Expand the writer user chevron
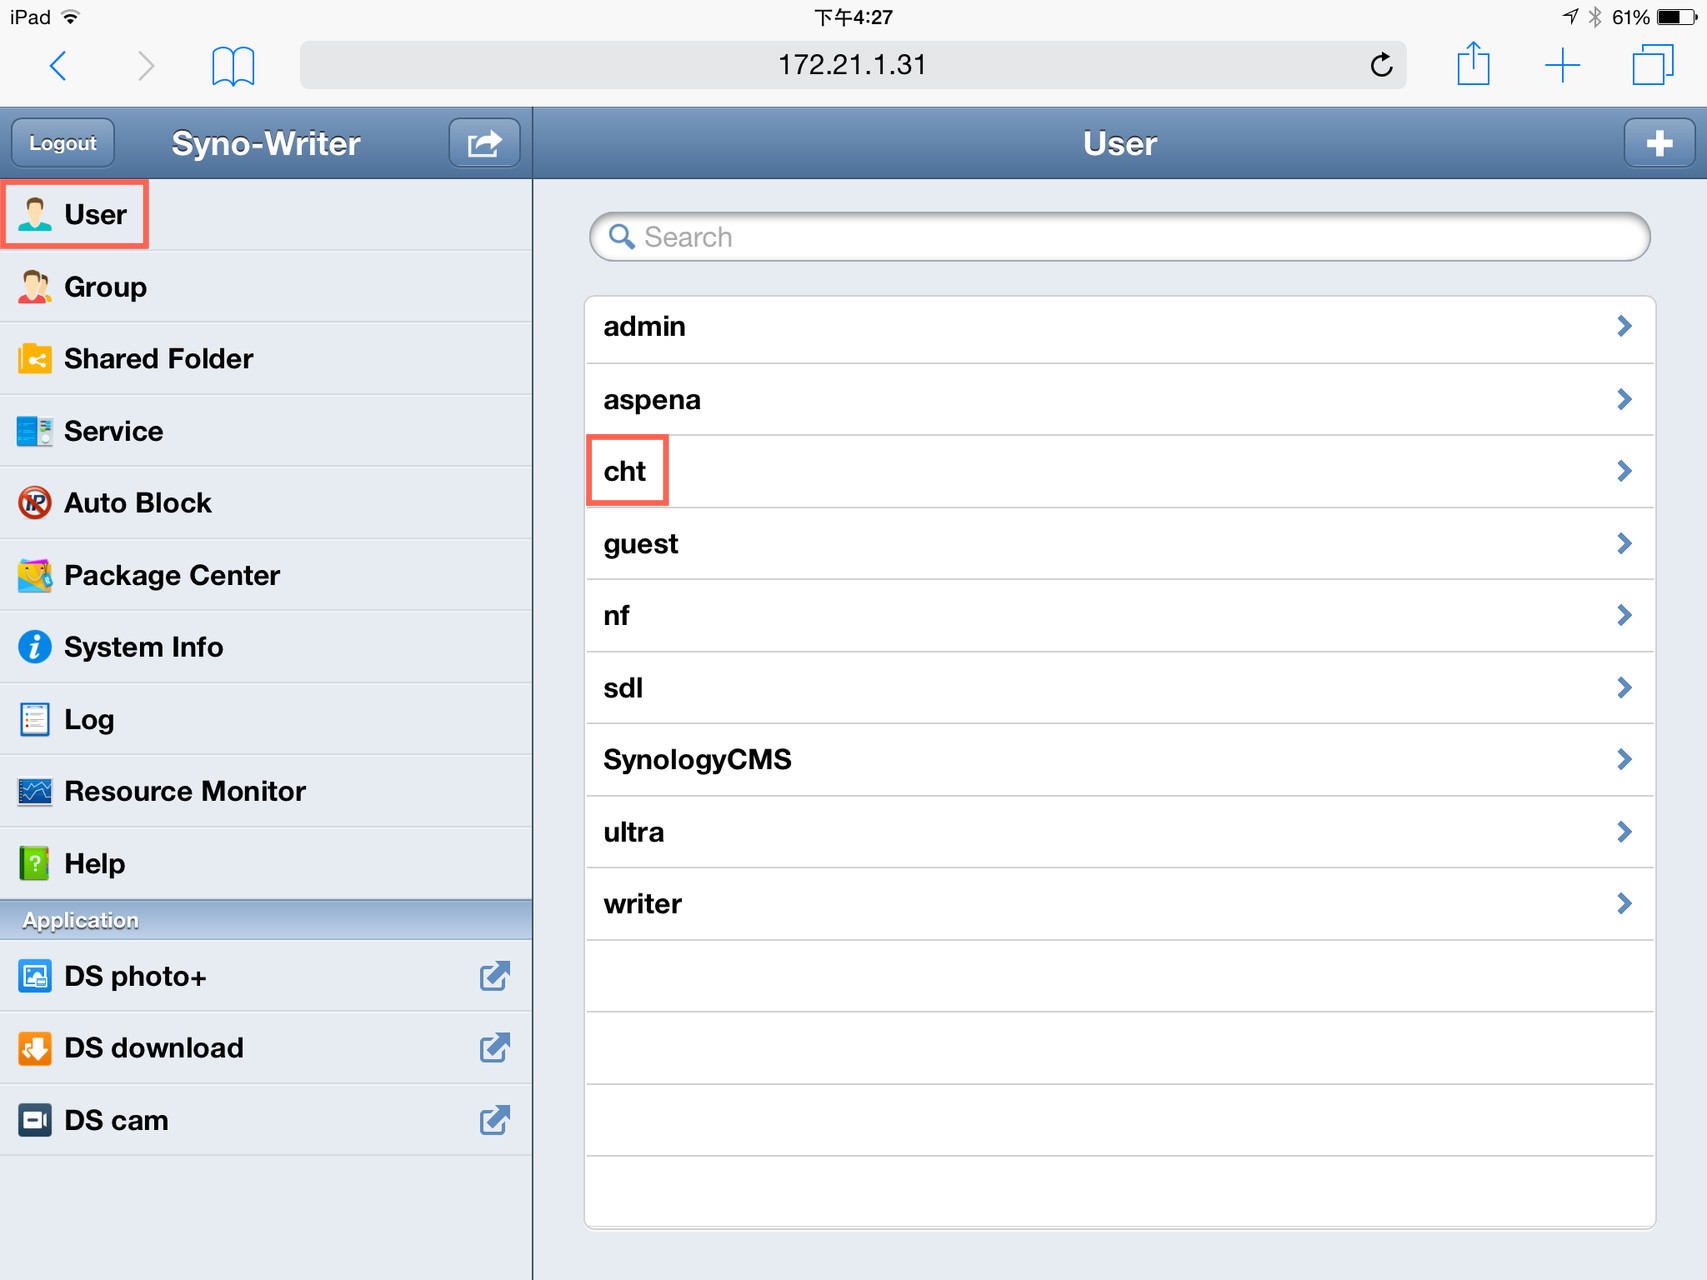 click(1624, 903)
